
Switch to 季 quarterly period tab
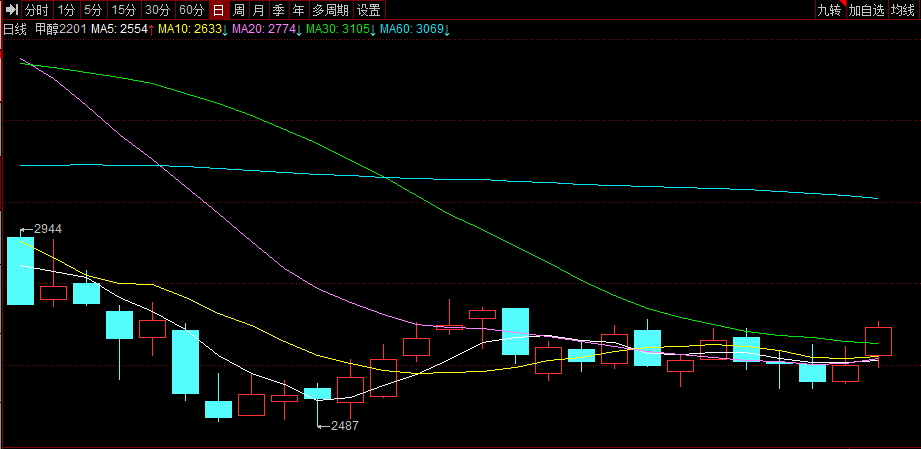pyautogui.click(x=278, y=9)
